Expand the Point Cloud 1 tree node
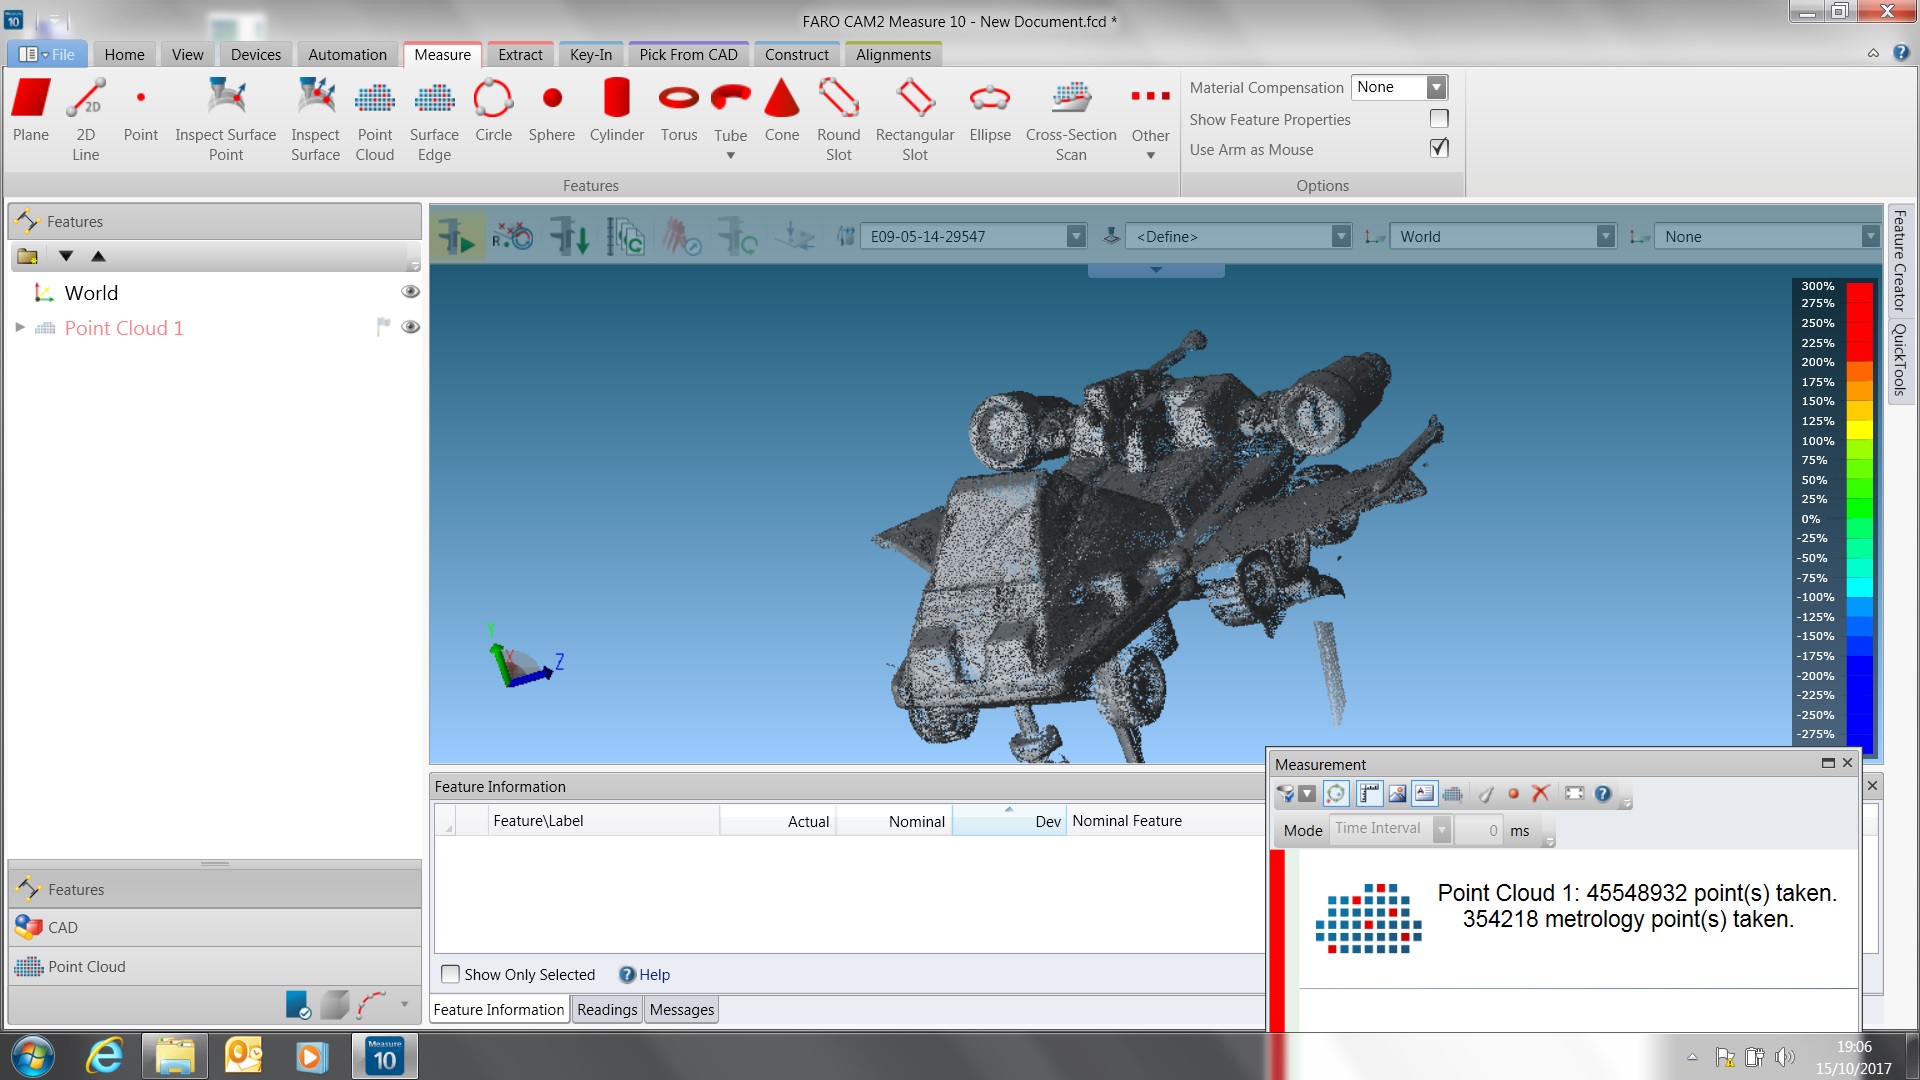Image resolution: width=1920 pixels, height=1080 pixels. click(x=20, y=327)
